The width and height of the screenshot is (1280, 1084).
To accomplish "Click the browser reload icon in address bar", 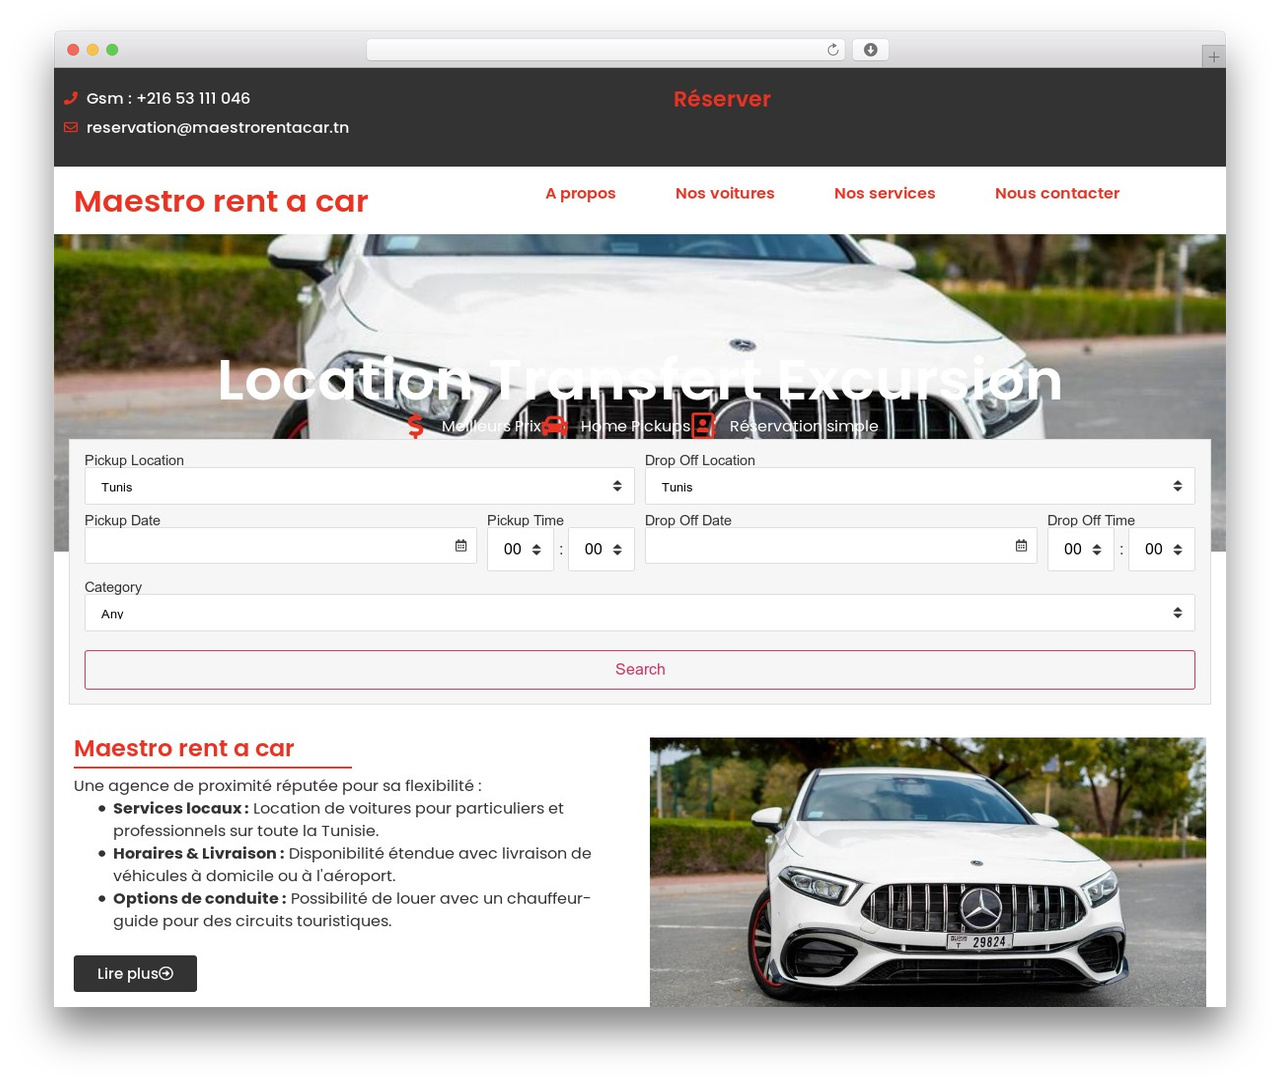I will (x=833, y=50).
